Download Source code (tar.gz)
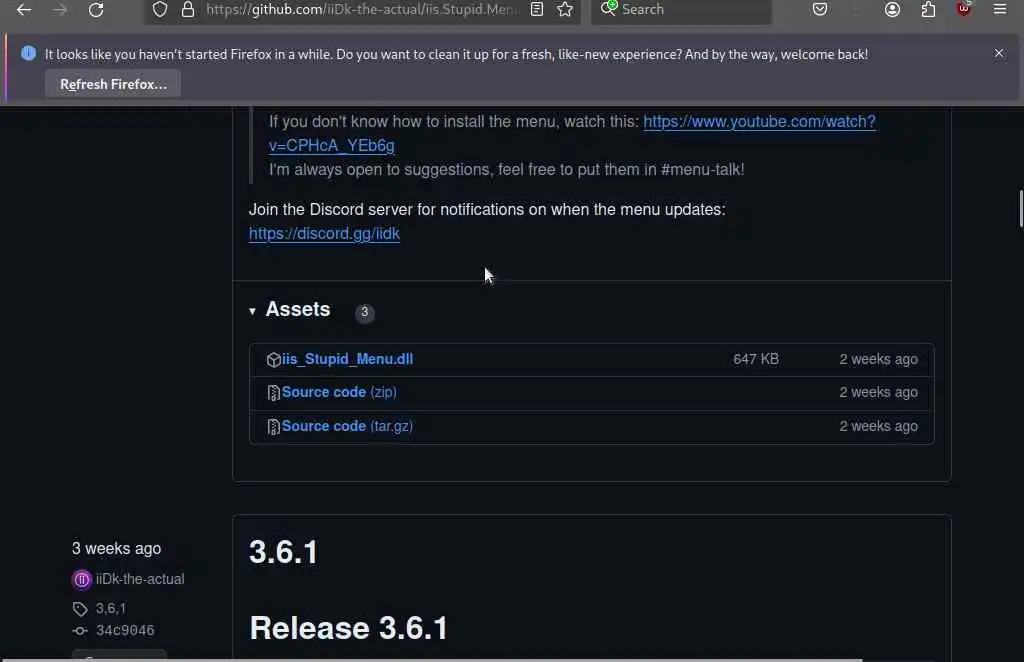 coord(347,426)
